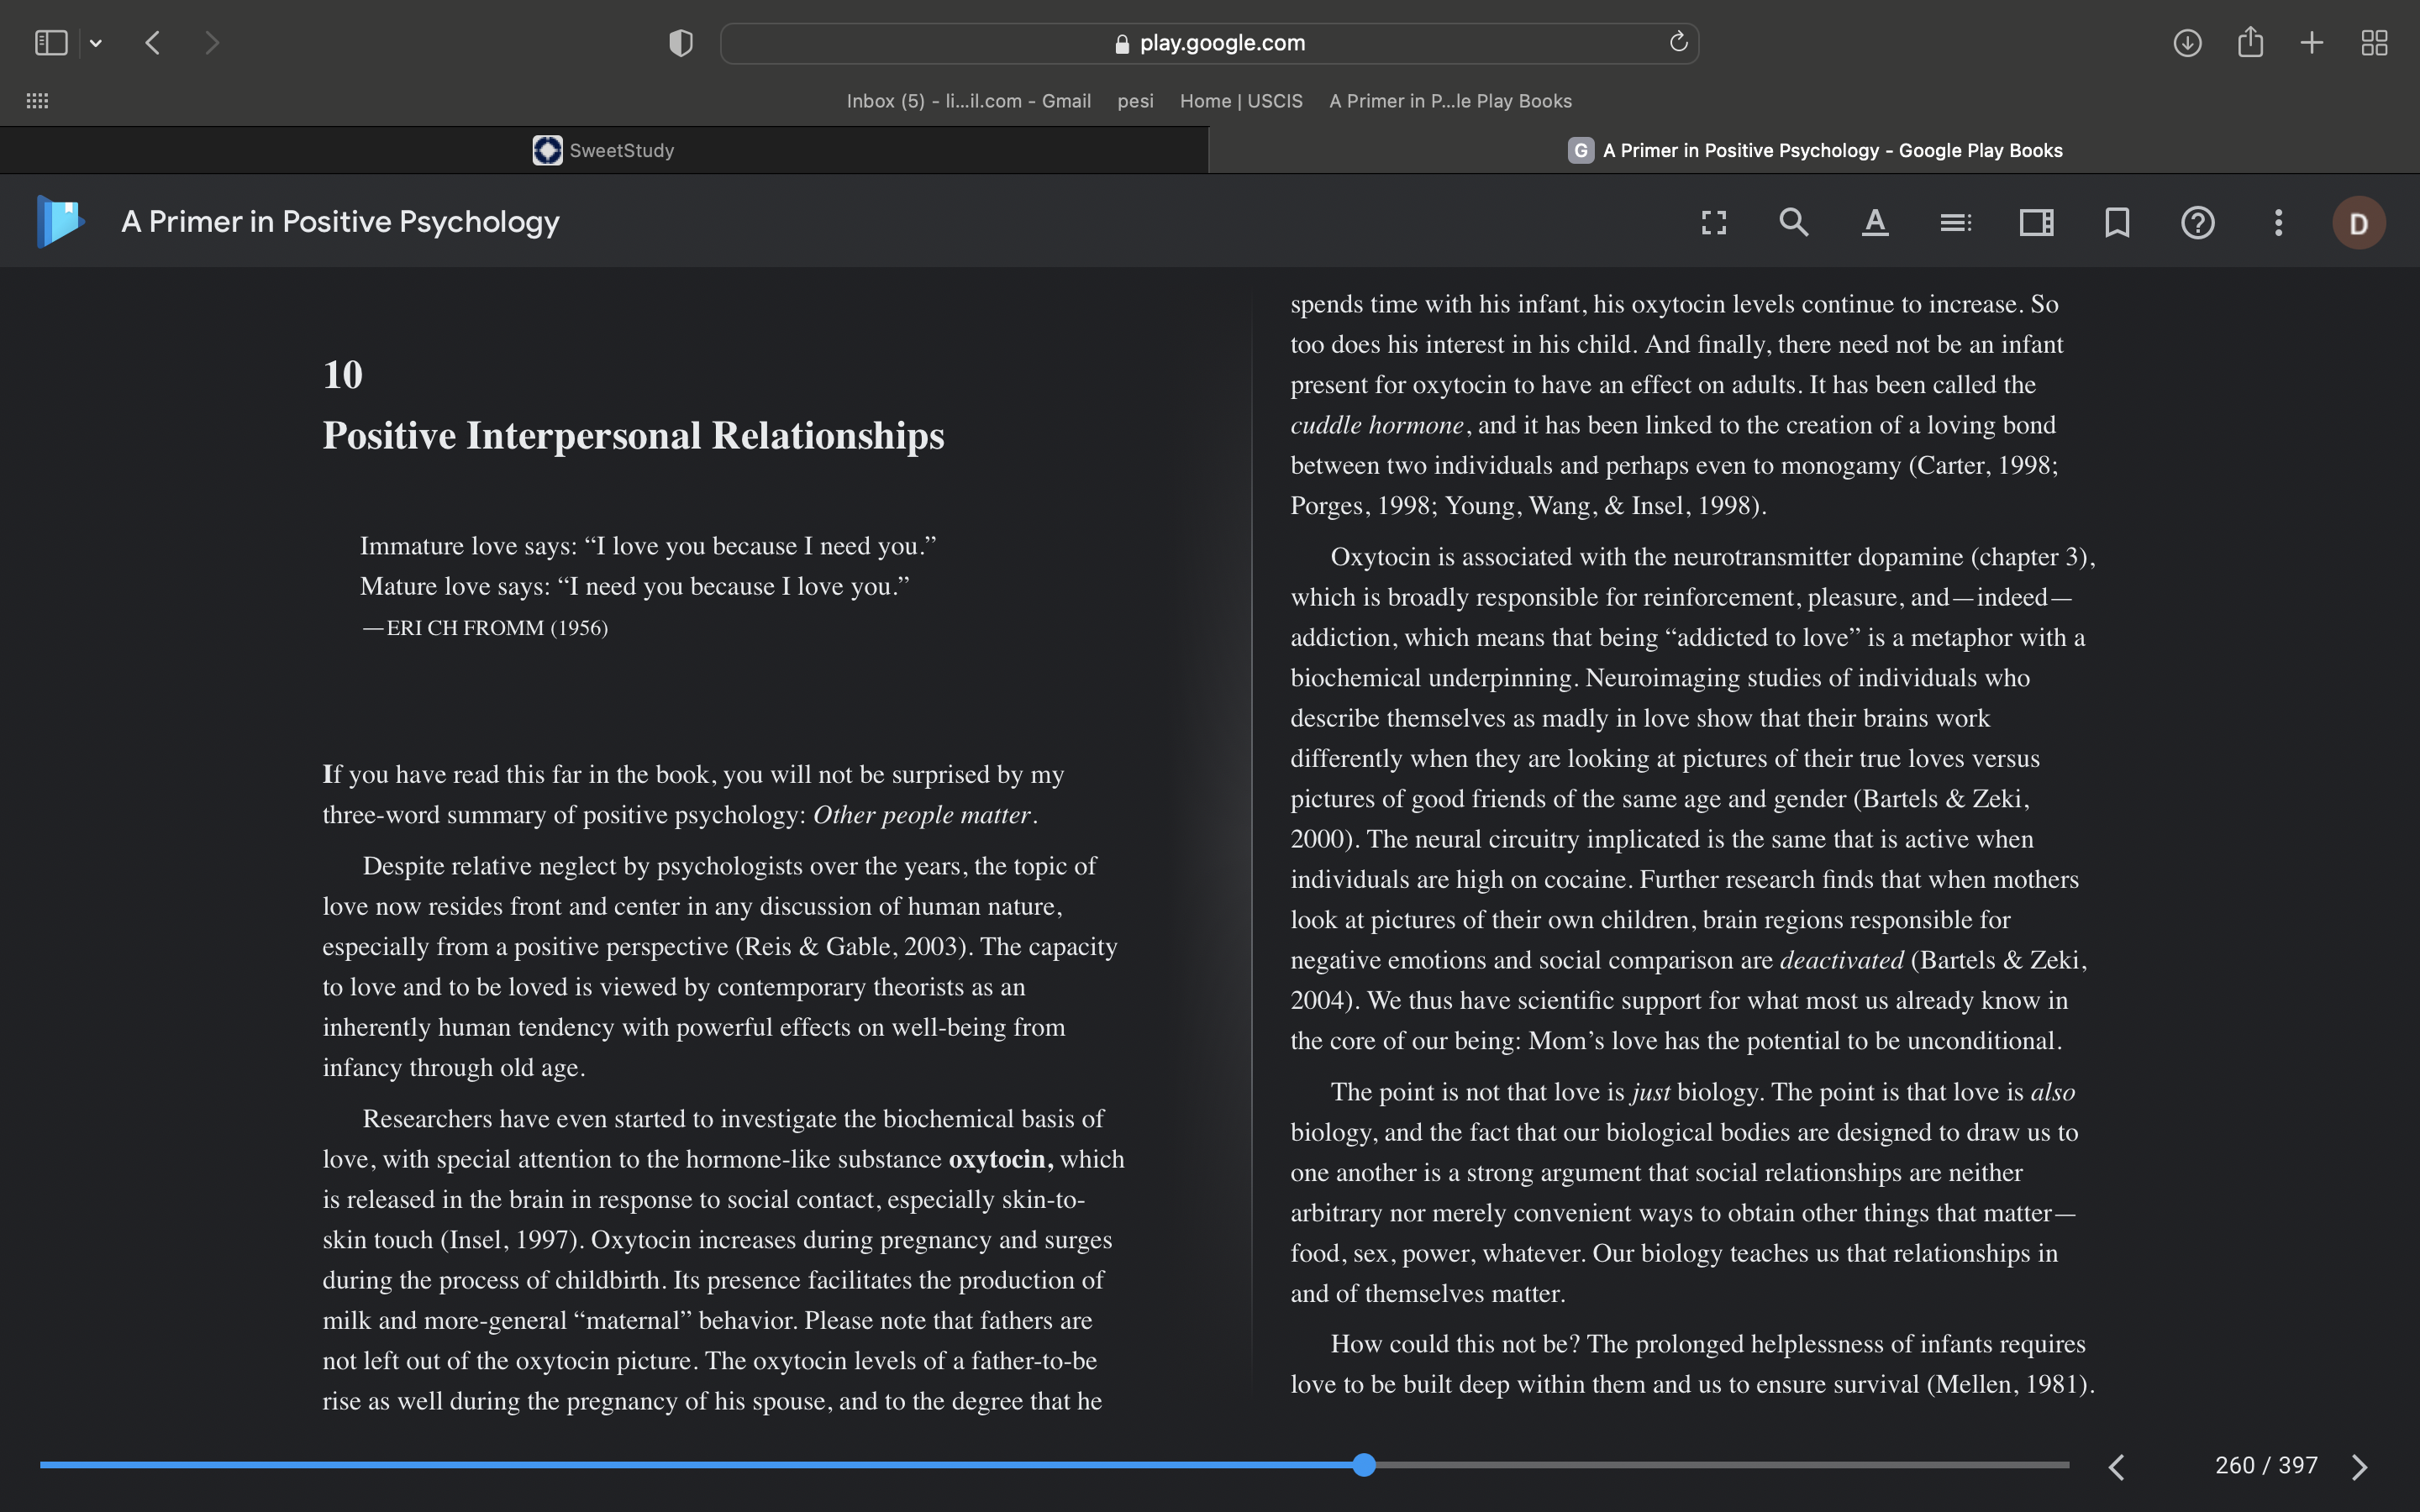Viewport: 2420px width, 1512px height.
Task: Enter fullscreen reading mode
Action: tap(1714, 222)
